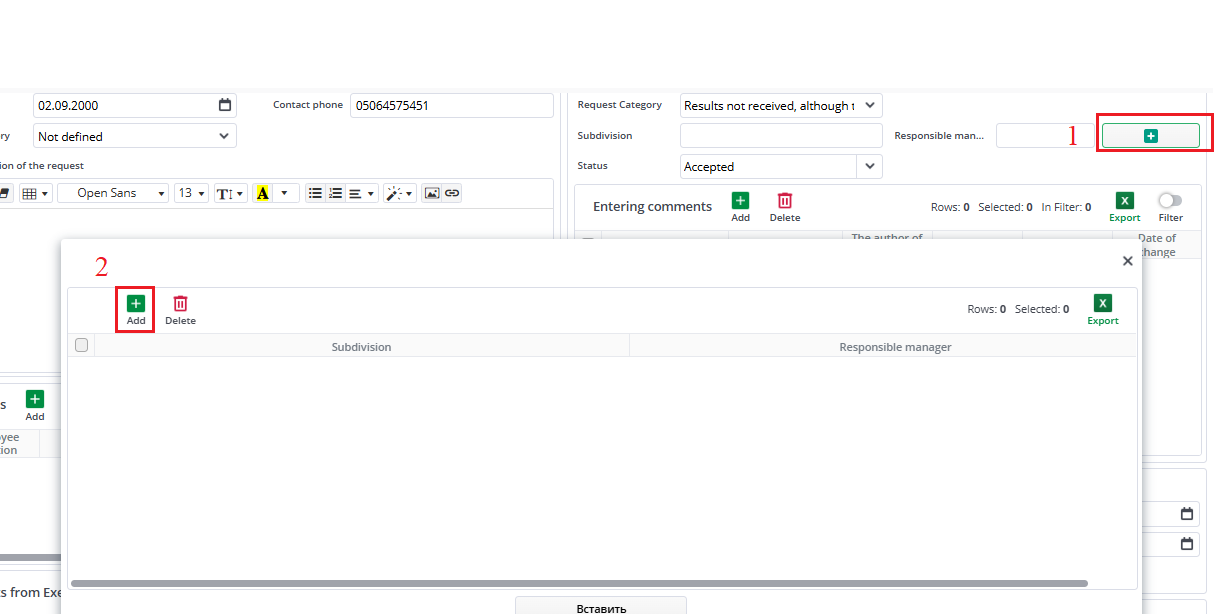Image resolution: width=1218 pixels, height=614 pixels.
Task: Expand the Status Accepted dropdown
Action: click(869, 166)
